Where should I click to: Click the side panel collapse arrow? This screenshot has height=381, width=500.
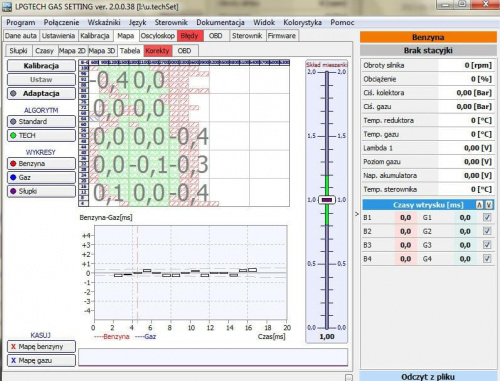pos(357,214)
